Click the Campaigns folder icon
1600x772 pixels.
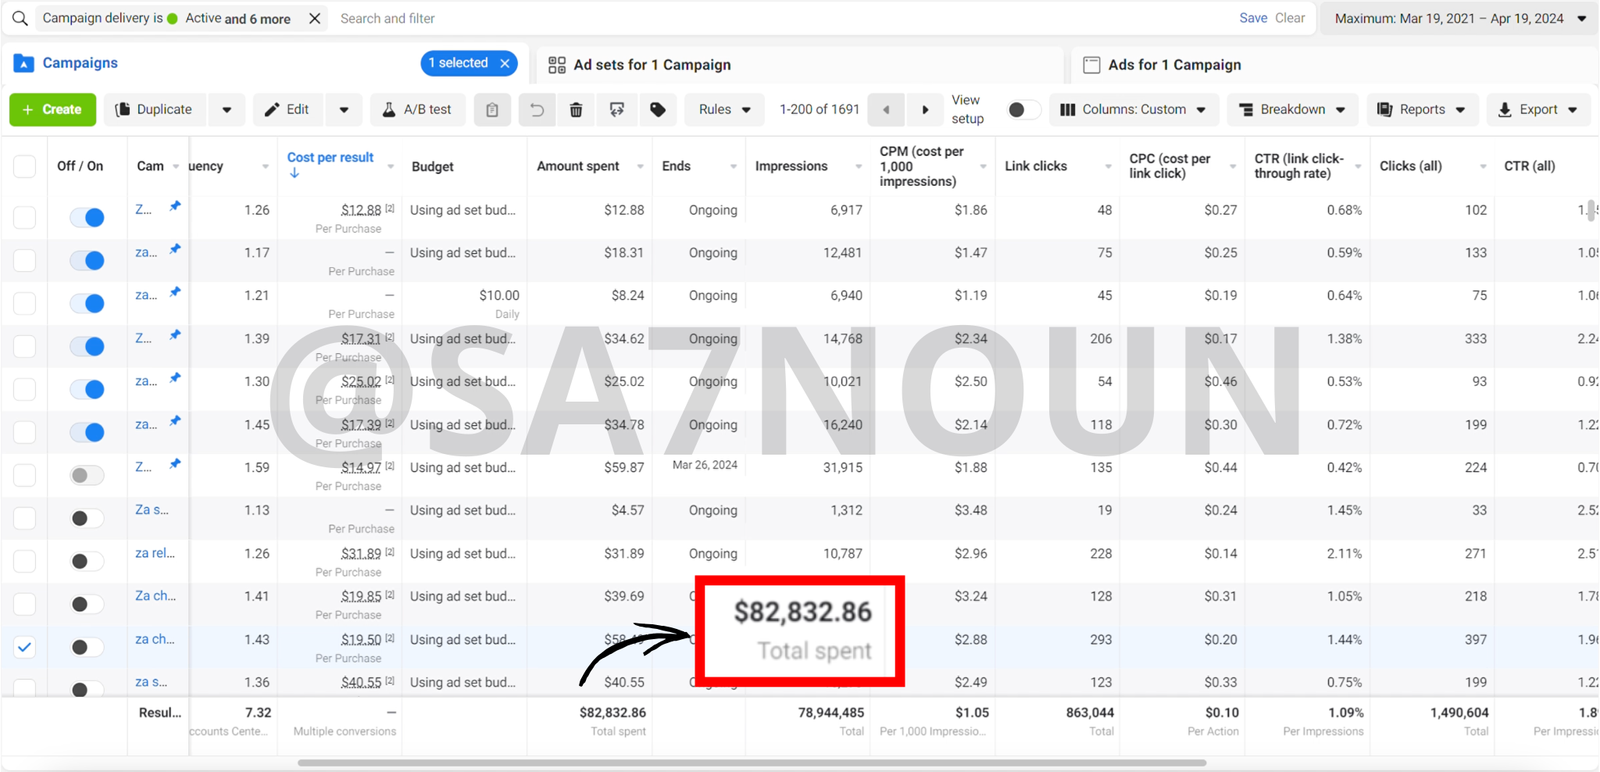click(24, 63)
